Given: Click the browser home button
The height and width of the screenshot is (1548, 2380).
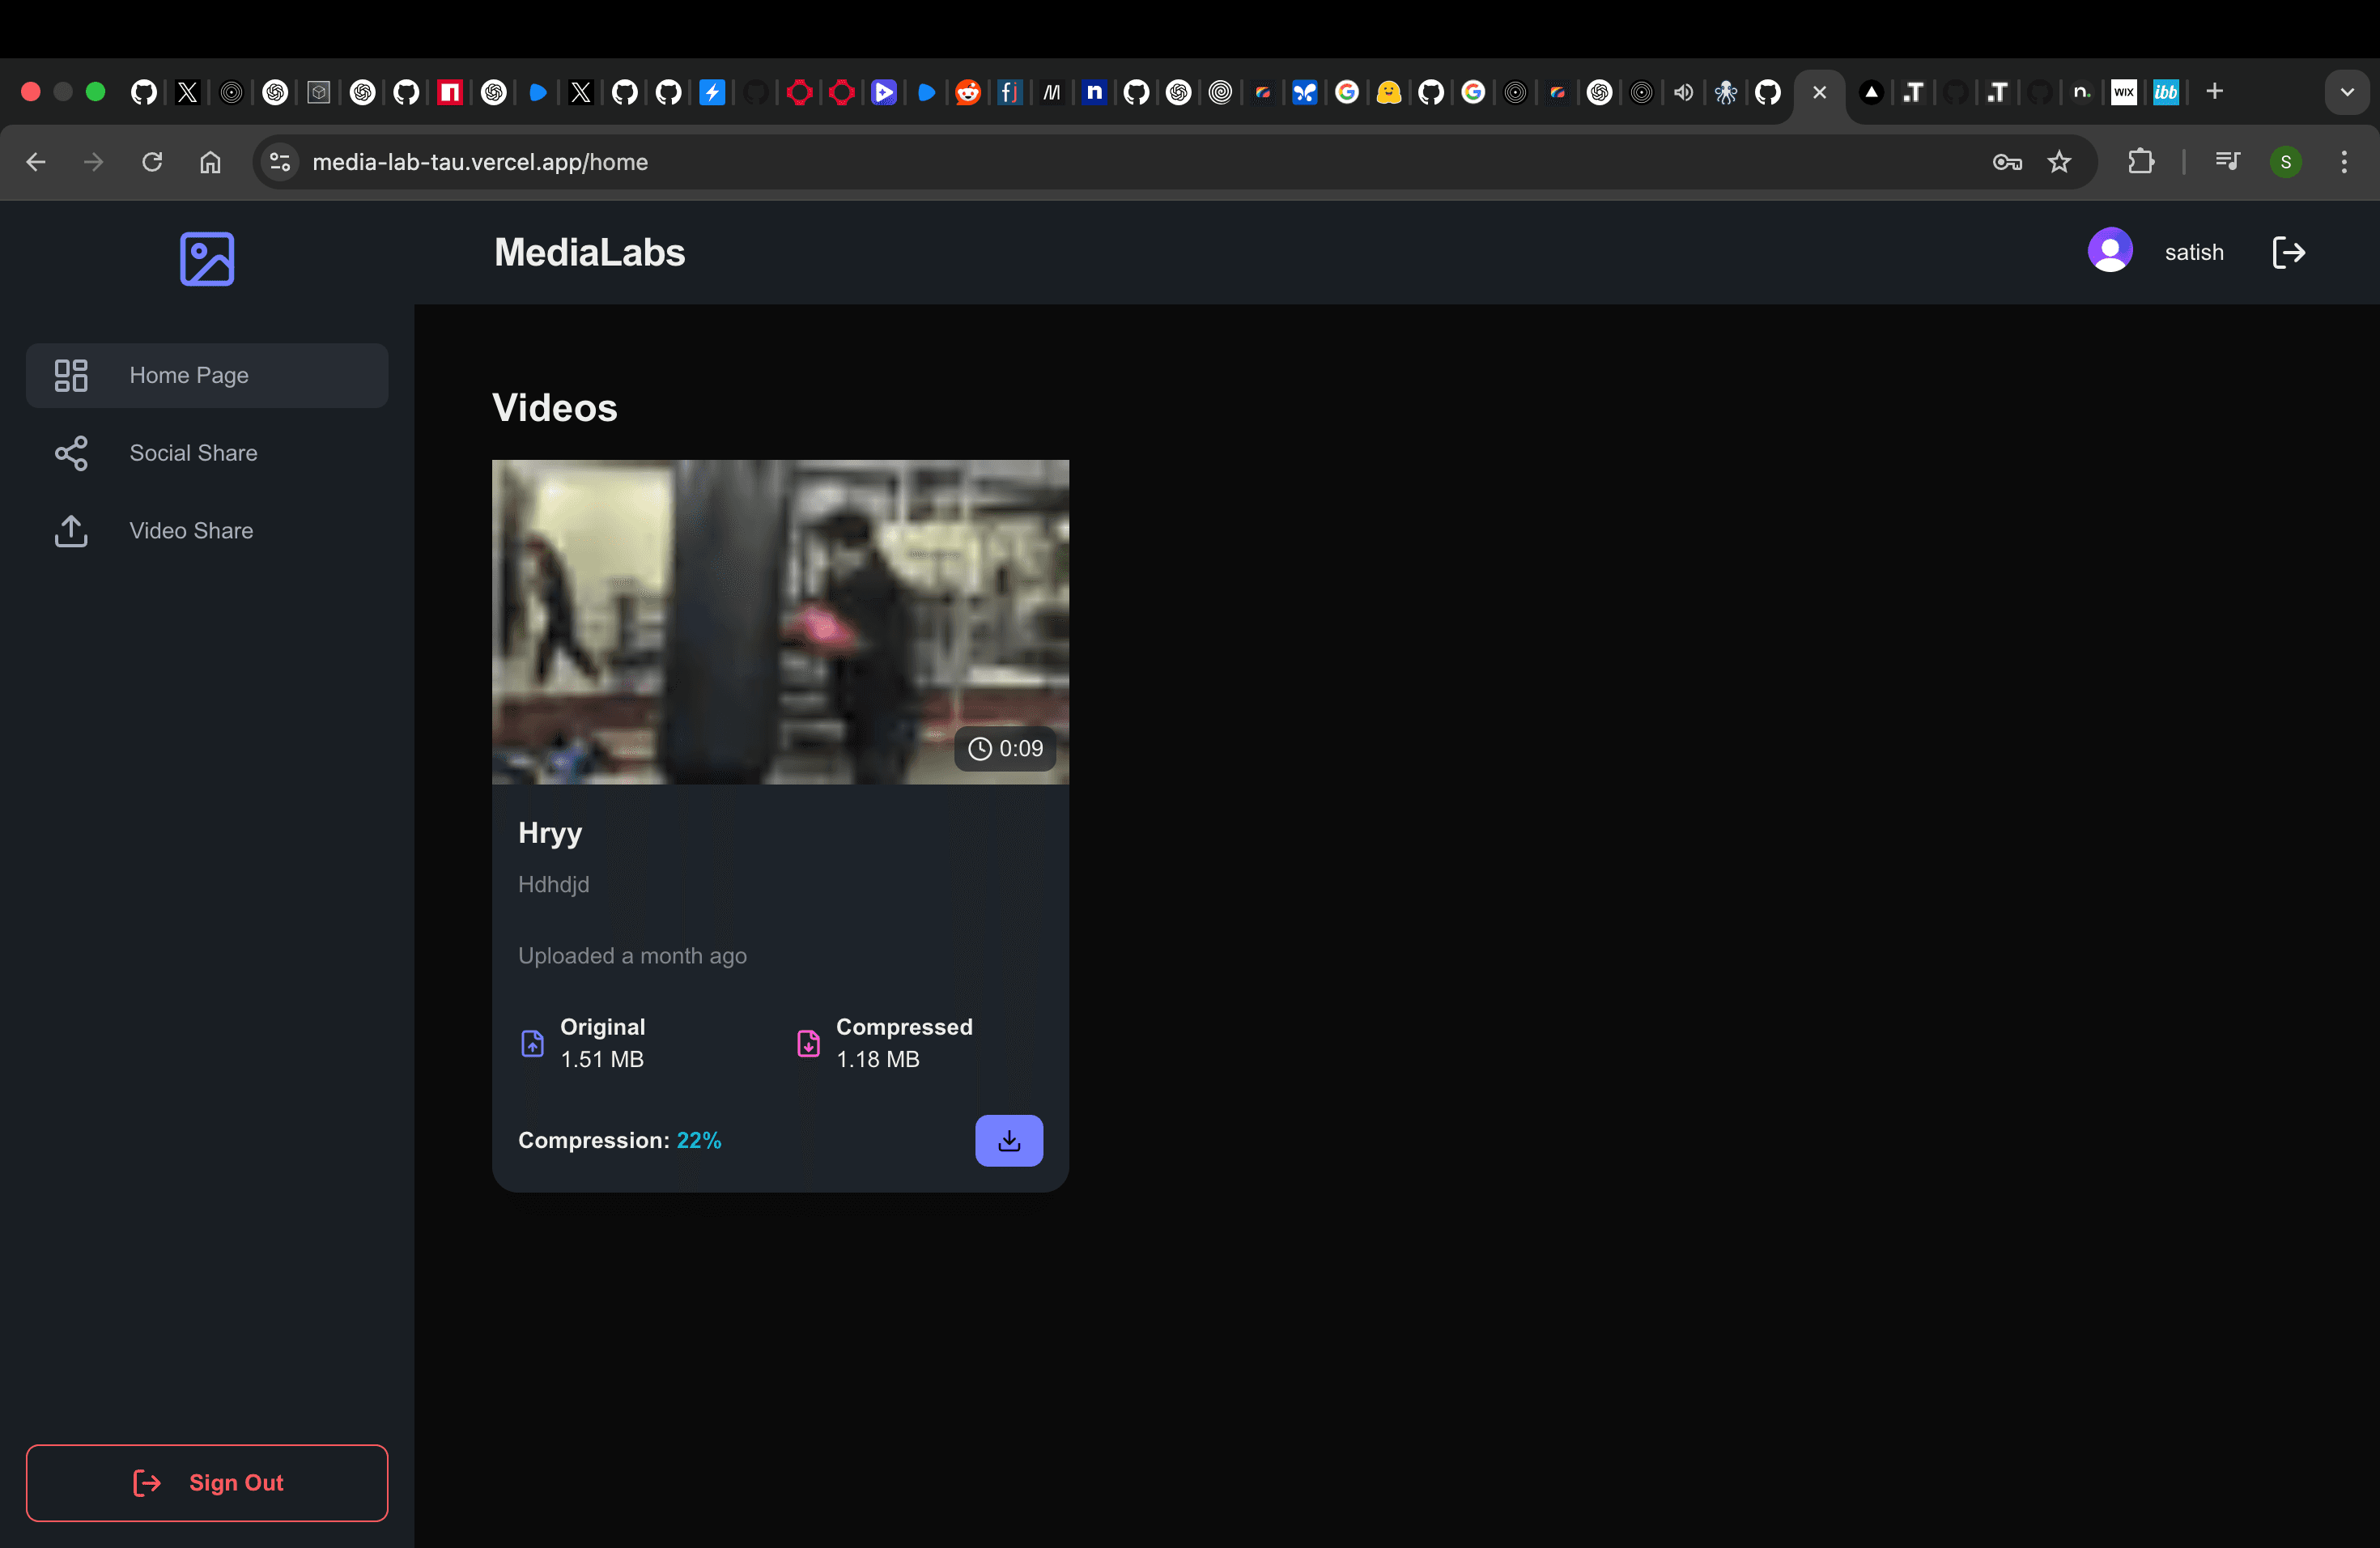Looking at the screenshot, I should [210, 162].
